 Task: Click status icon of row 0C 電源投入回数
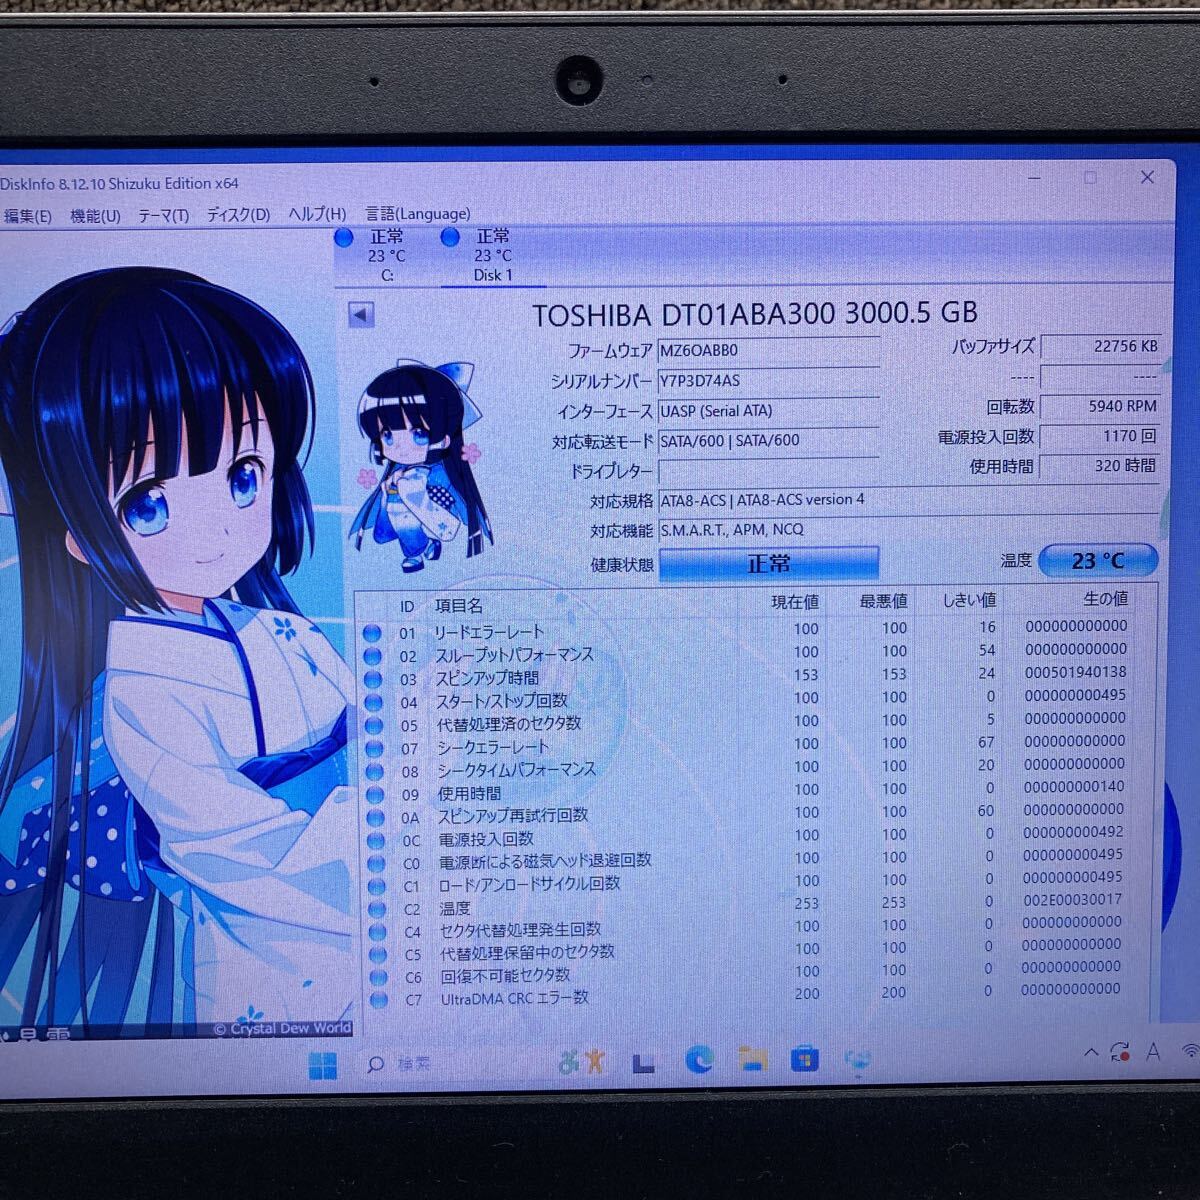click(x=376, y=840)
